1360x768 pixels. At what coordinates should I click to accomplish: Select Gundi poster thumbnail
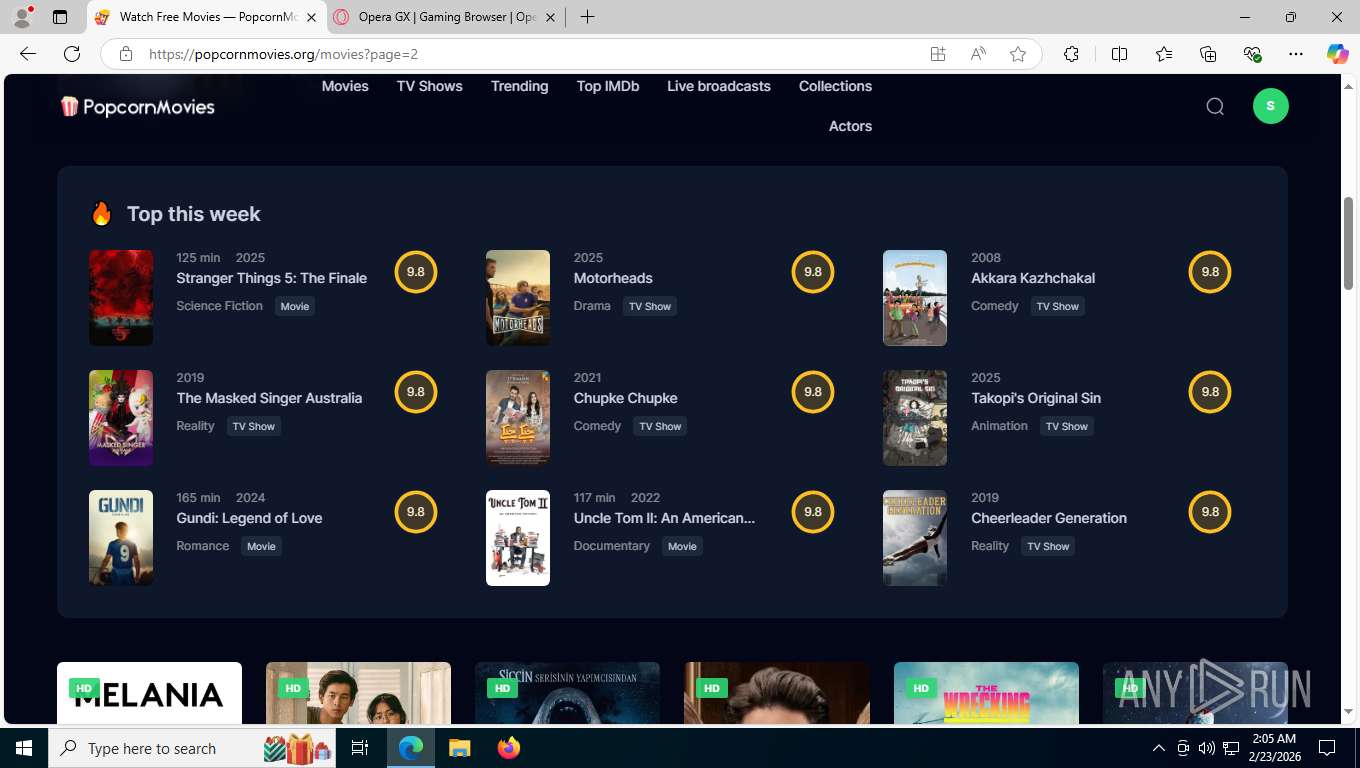[x=121, y=538]
